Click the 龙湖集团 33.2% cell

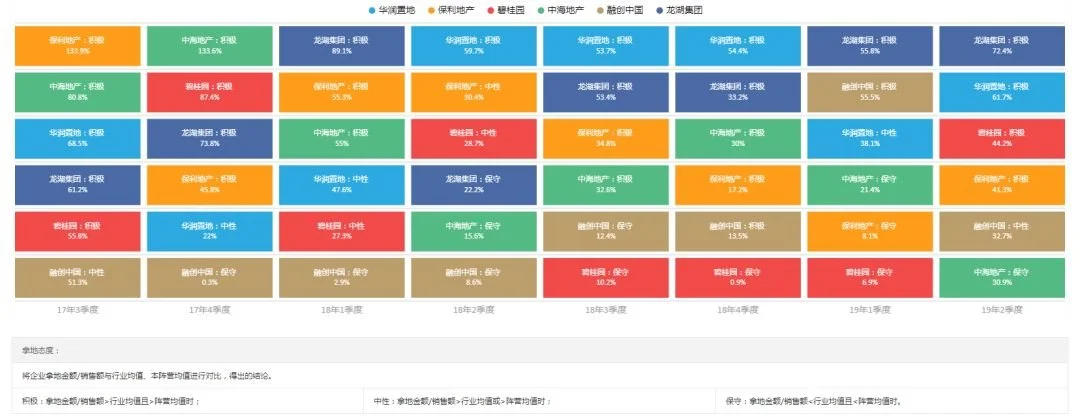pyautogui.click(x=738, y=92)
